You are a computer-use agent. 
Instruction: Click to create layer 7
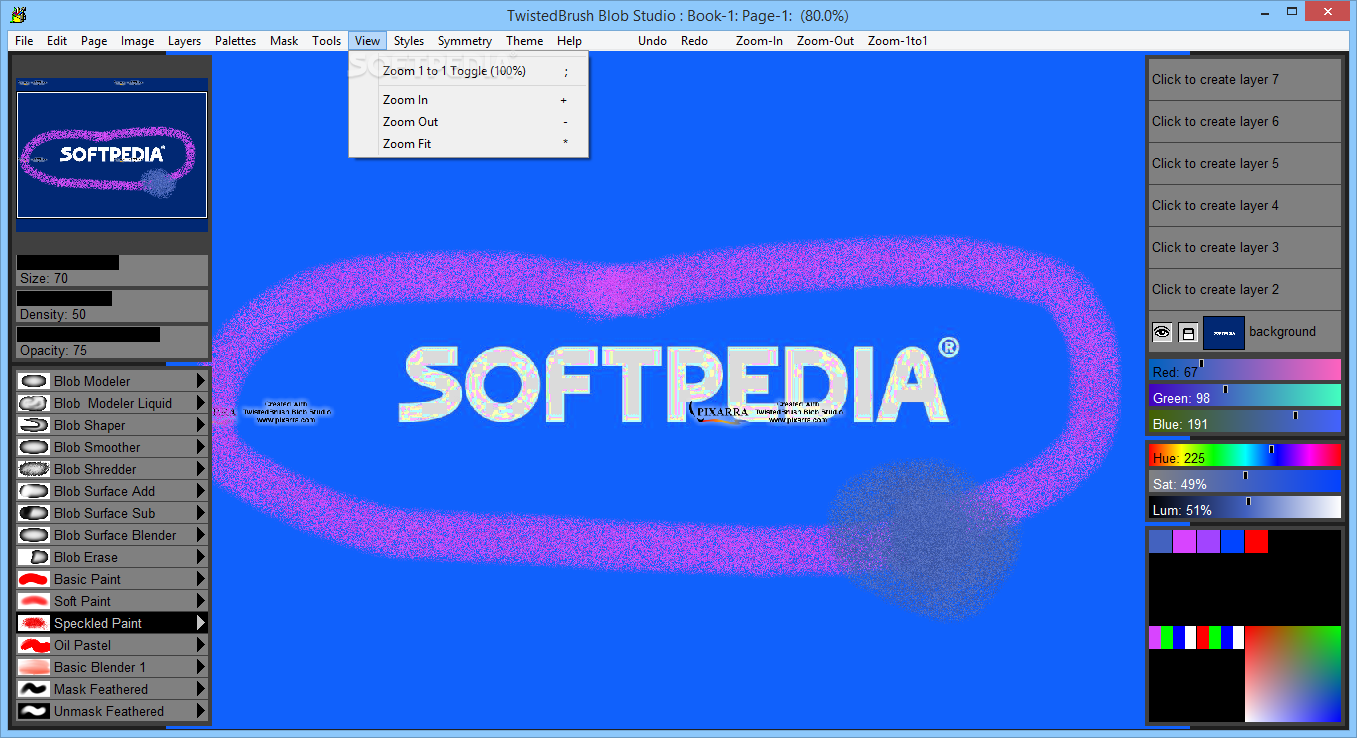(x=1243, y=79)
